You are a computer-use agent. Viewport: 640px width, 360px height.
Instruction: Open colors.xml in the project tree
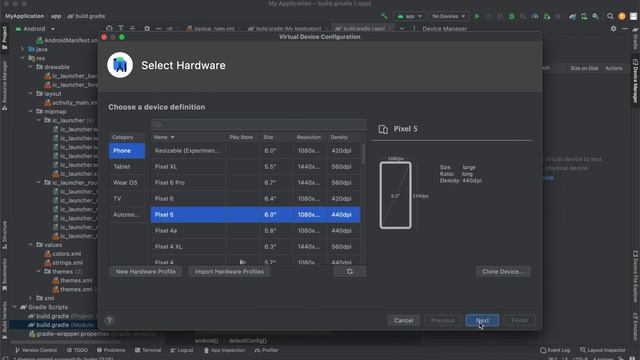click(63, 253)
